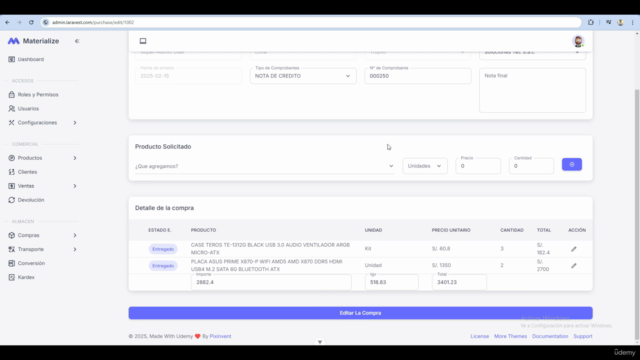Reload the page with browser refresh icon

point(31,22)
